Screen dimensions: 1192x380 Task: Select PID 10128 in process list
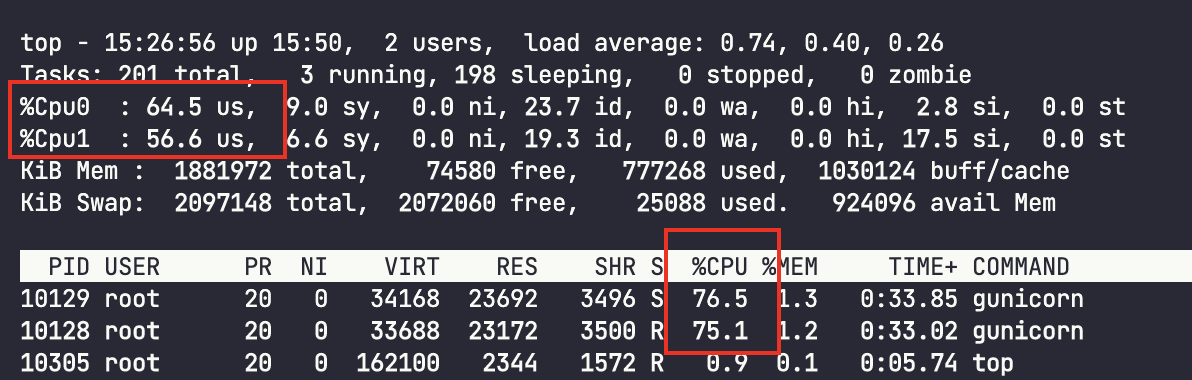(55, 331)
